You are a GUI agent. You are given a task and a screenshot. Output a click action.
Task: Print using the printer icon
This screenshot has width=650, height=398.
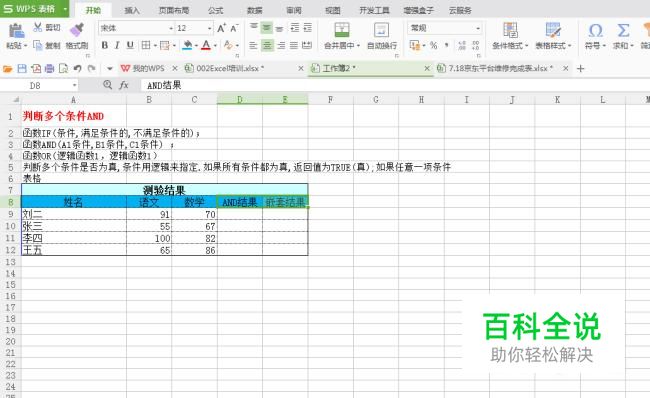49,68
